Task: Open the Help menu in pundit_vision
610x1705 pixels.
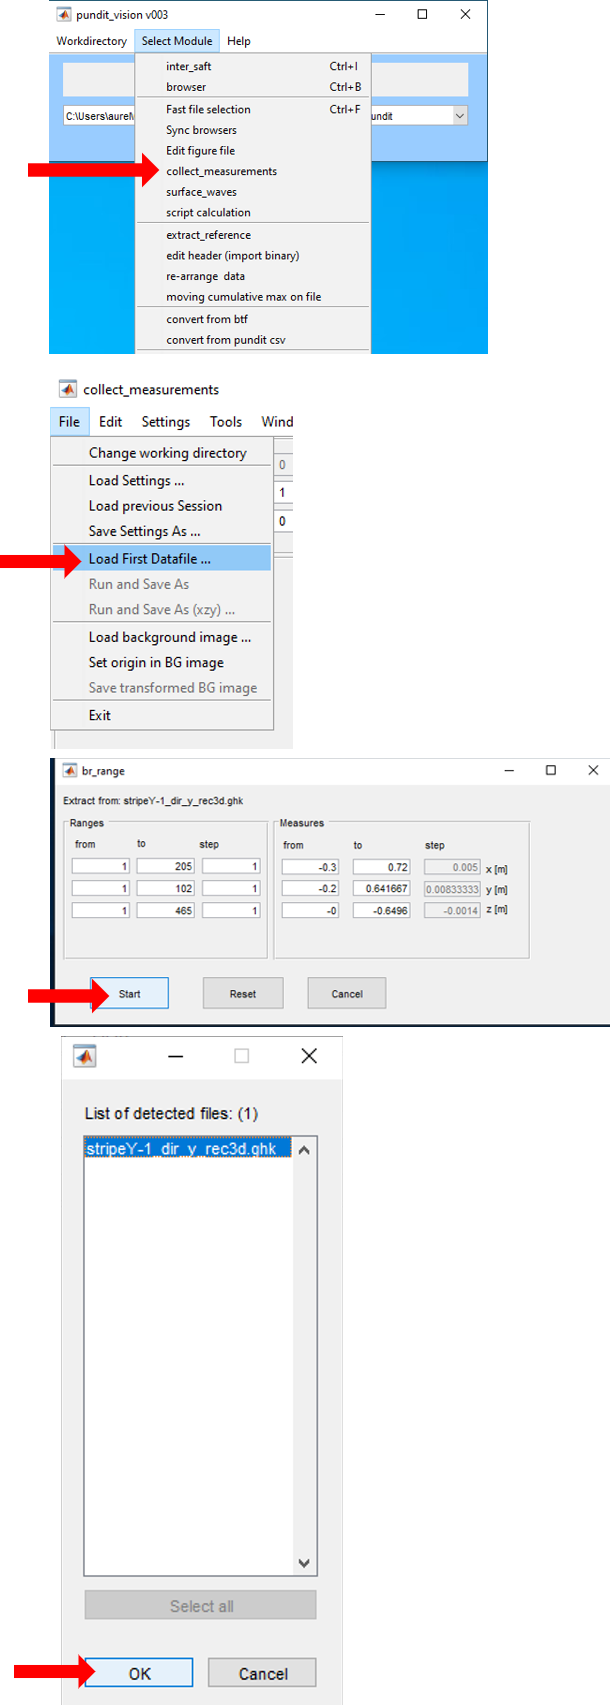Action: pos(238,41)
